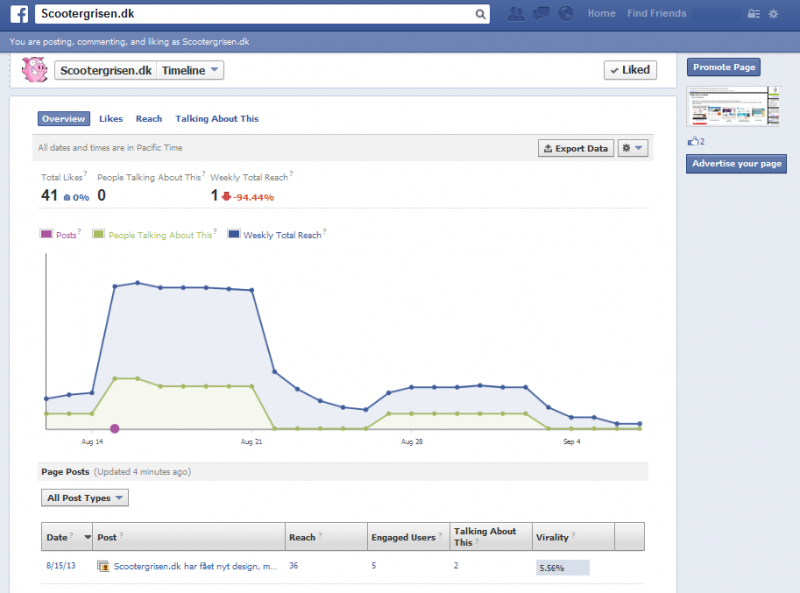Image resolution: width=800 pixels, height=593 pixels.
Task: Click the post type icon in the 8/15/13 row
Action: (x=103, y=566)
